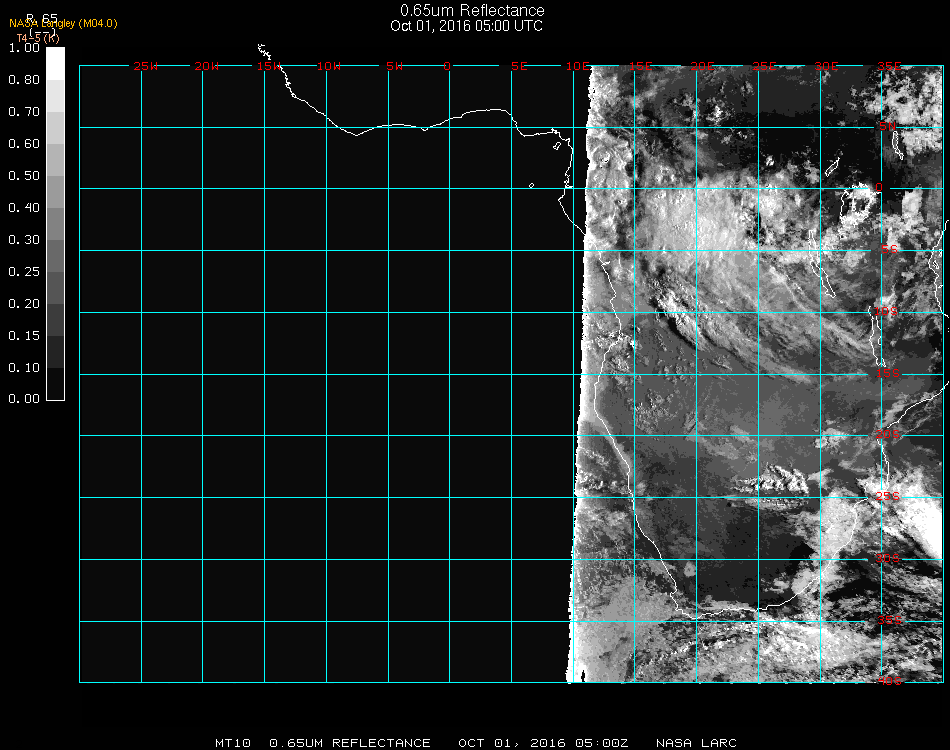This screenshot has width=950, height=750.
Task: Click the 'NASA Langley (M04.0)' label
Action: (x=63, y=24)
